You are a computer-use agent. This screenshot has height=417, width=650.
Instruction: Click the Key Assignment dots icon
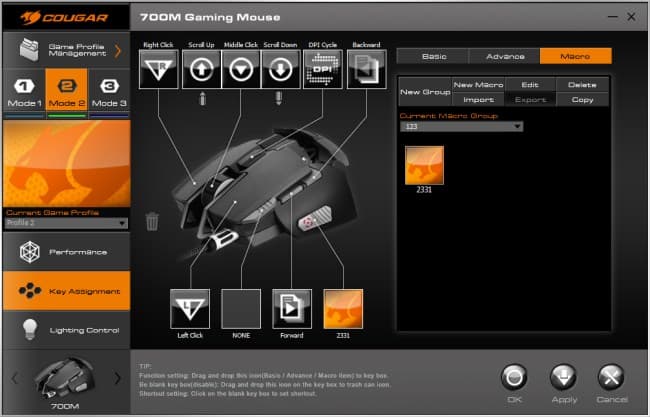29,291
